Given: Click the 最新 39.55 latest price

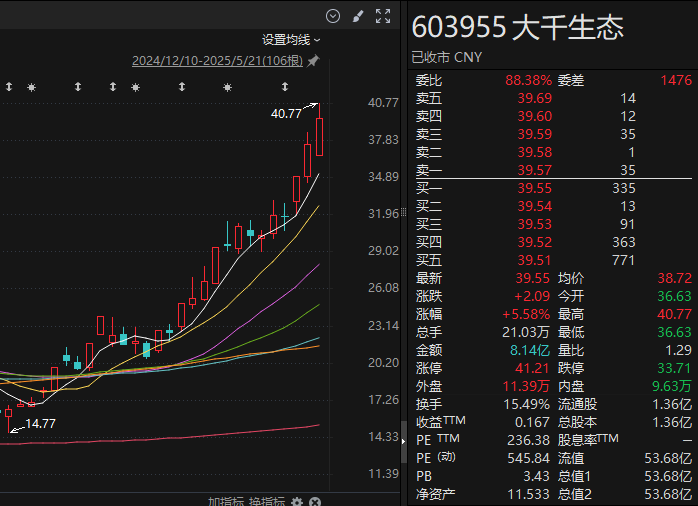Looking at the screenshot, I should (x=532, y=279).
